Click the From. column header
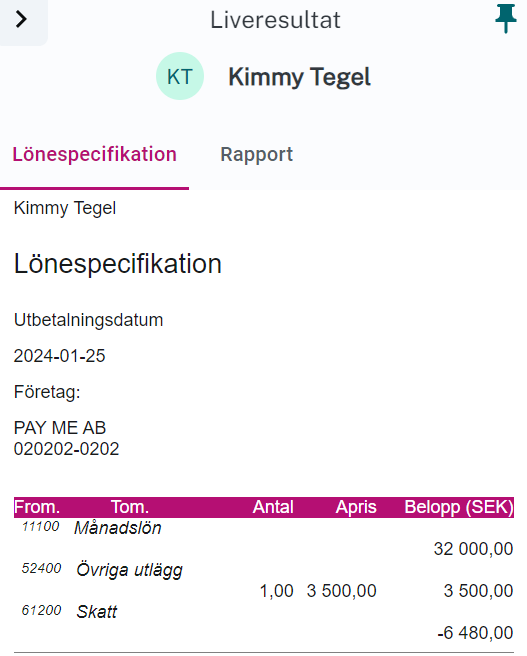 coord(37,507)
